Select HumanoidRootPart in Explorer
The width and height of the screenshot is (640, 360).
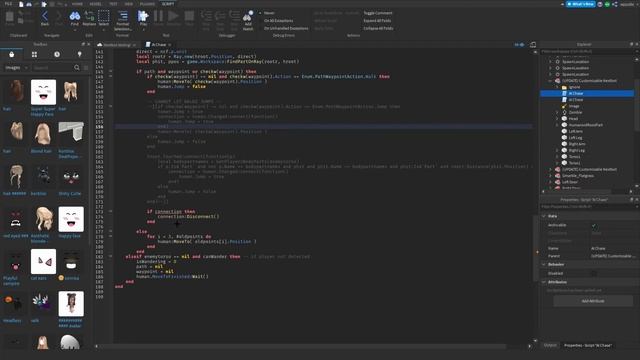click(x=585, y=125)
